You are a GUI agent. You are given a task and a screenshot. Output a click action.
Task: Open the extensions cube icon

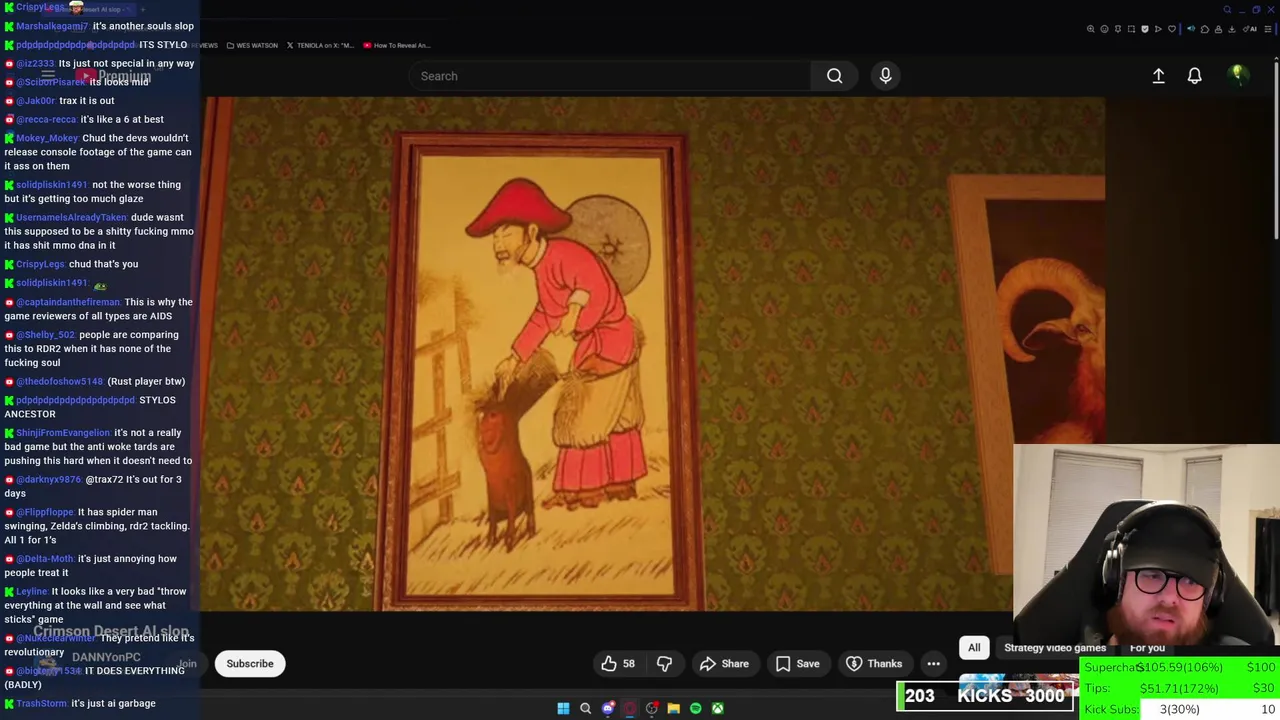pyautogui.click(x=1205, y=29)
